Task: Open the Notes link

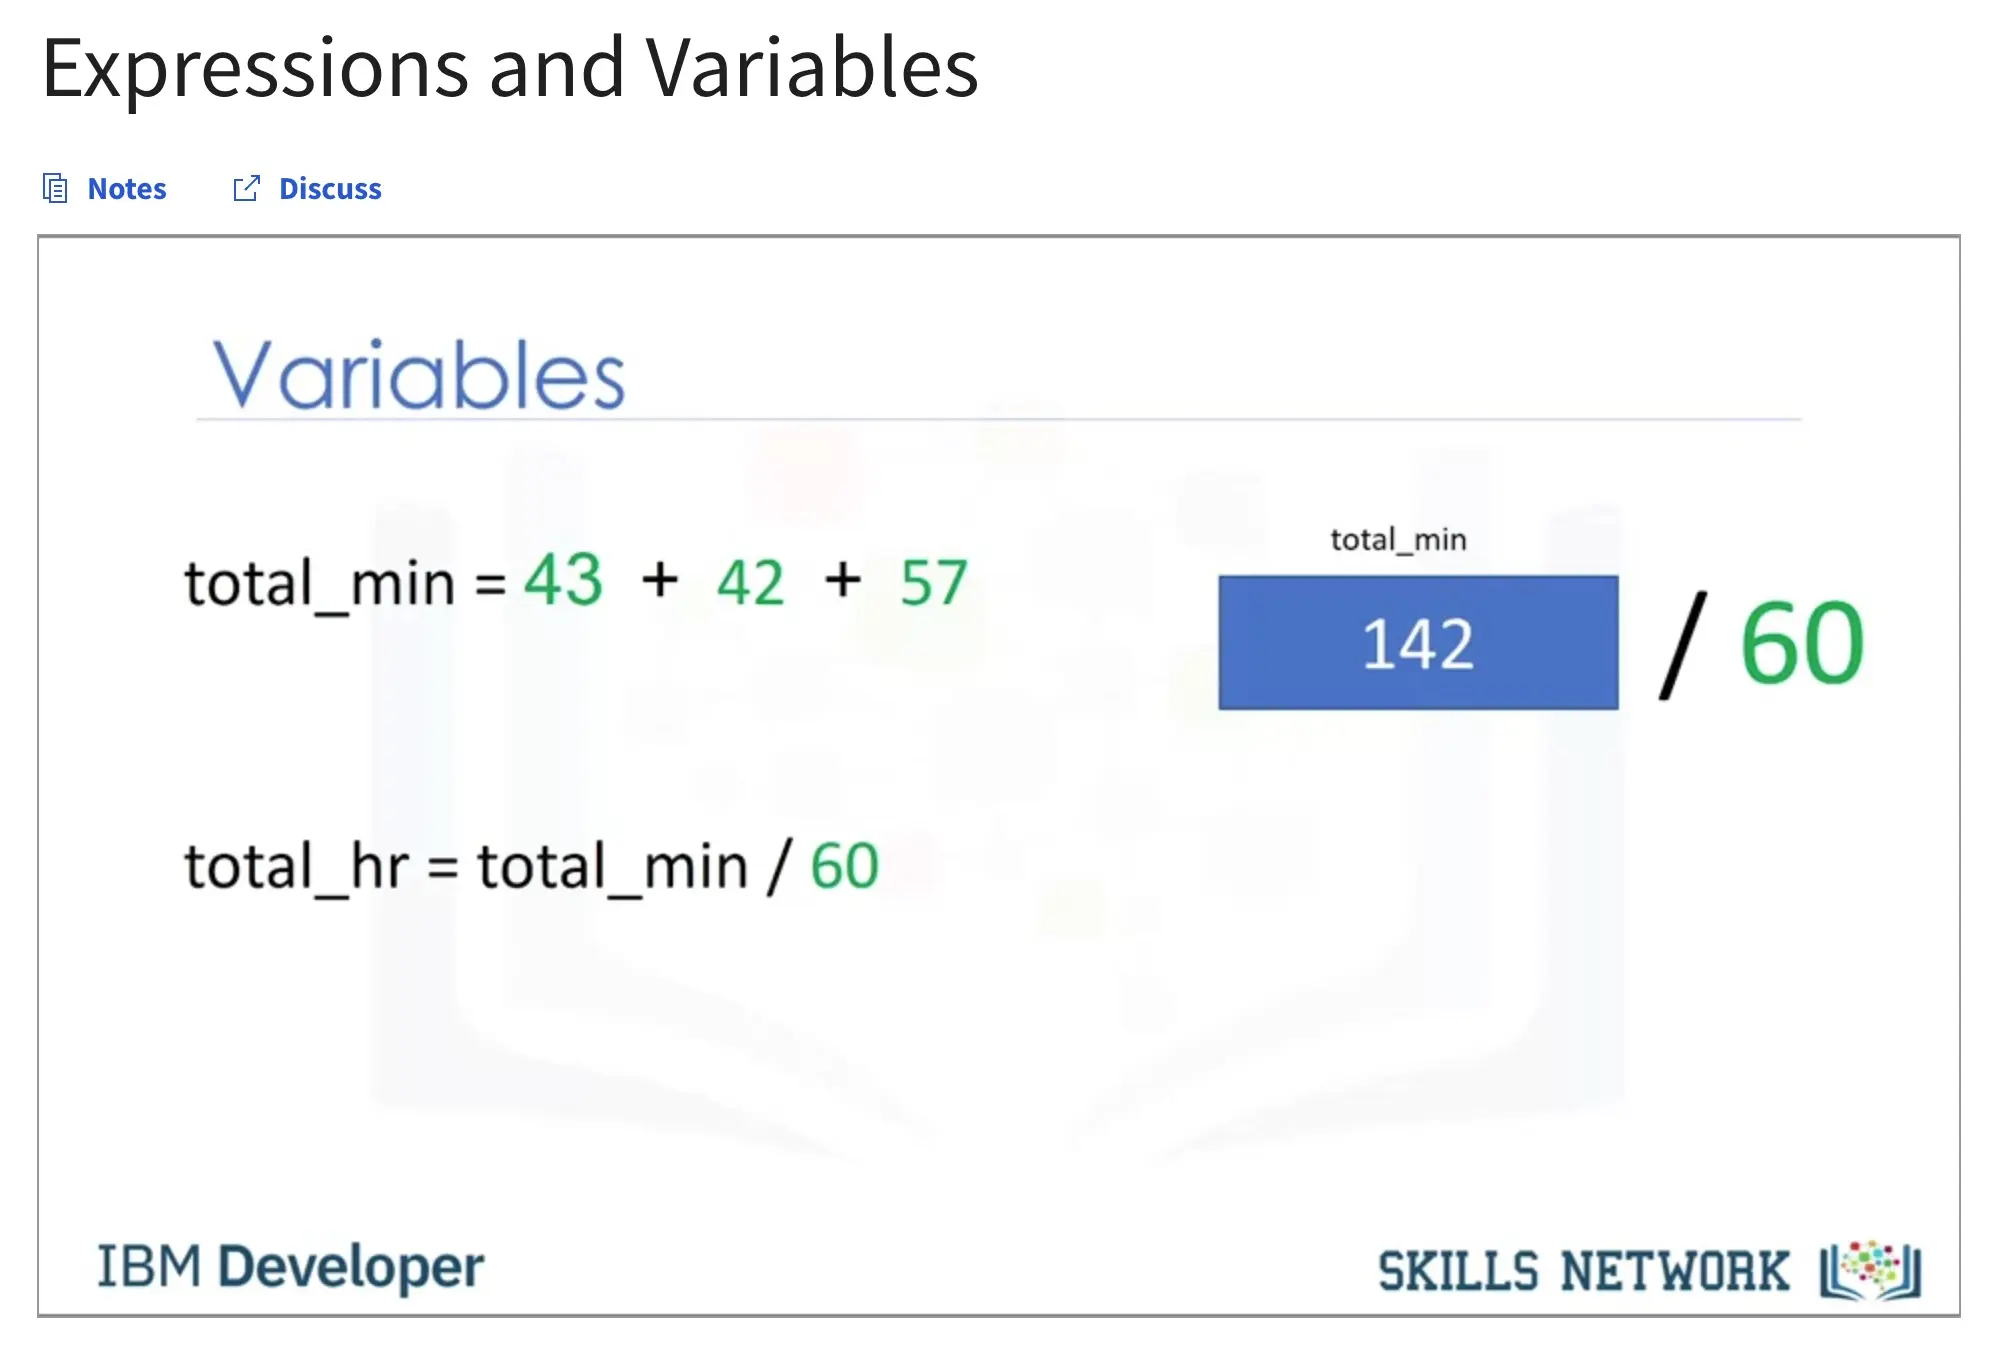Action: [127, 189]
